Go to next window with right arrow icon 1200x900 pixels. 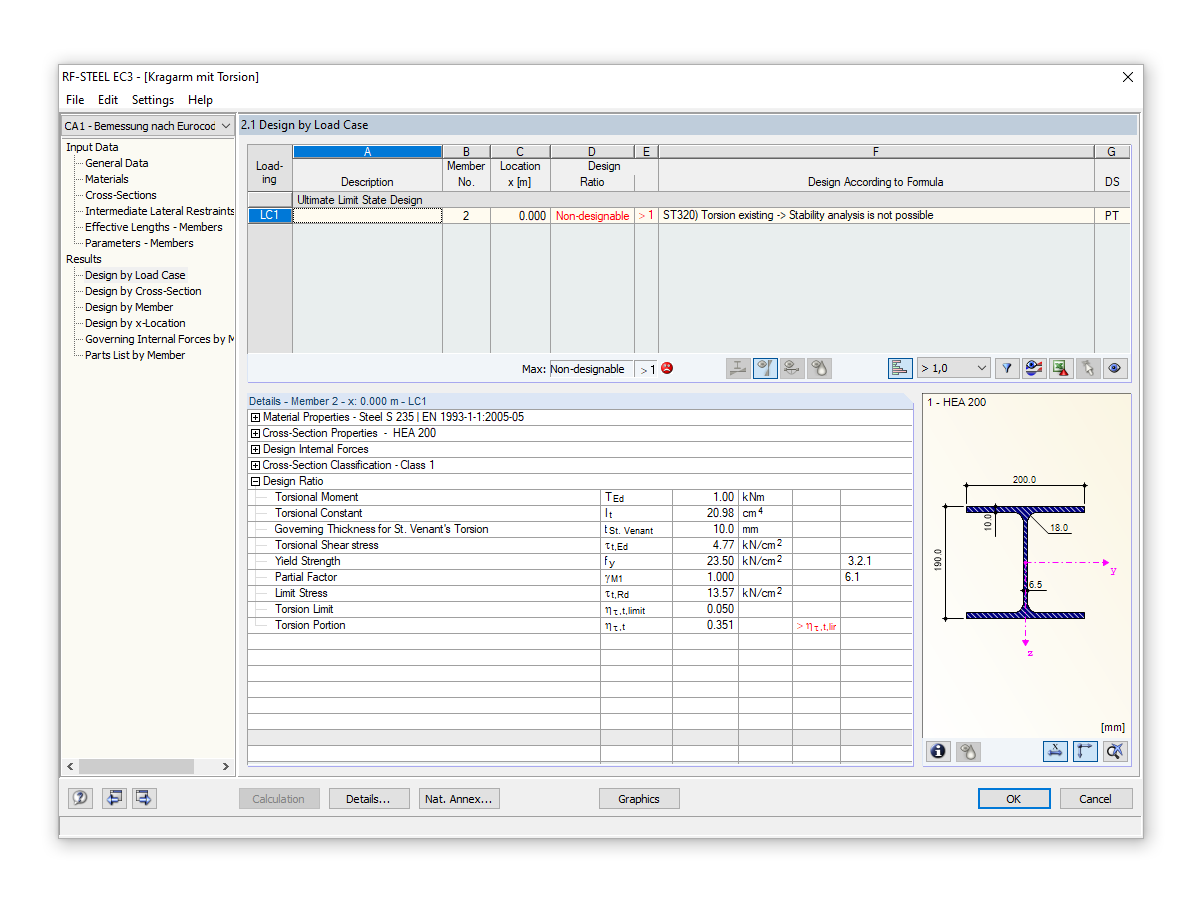[x=145, y=798]
